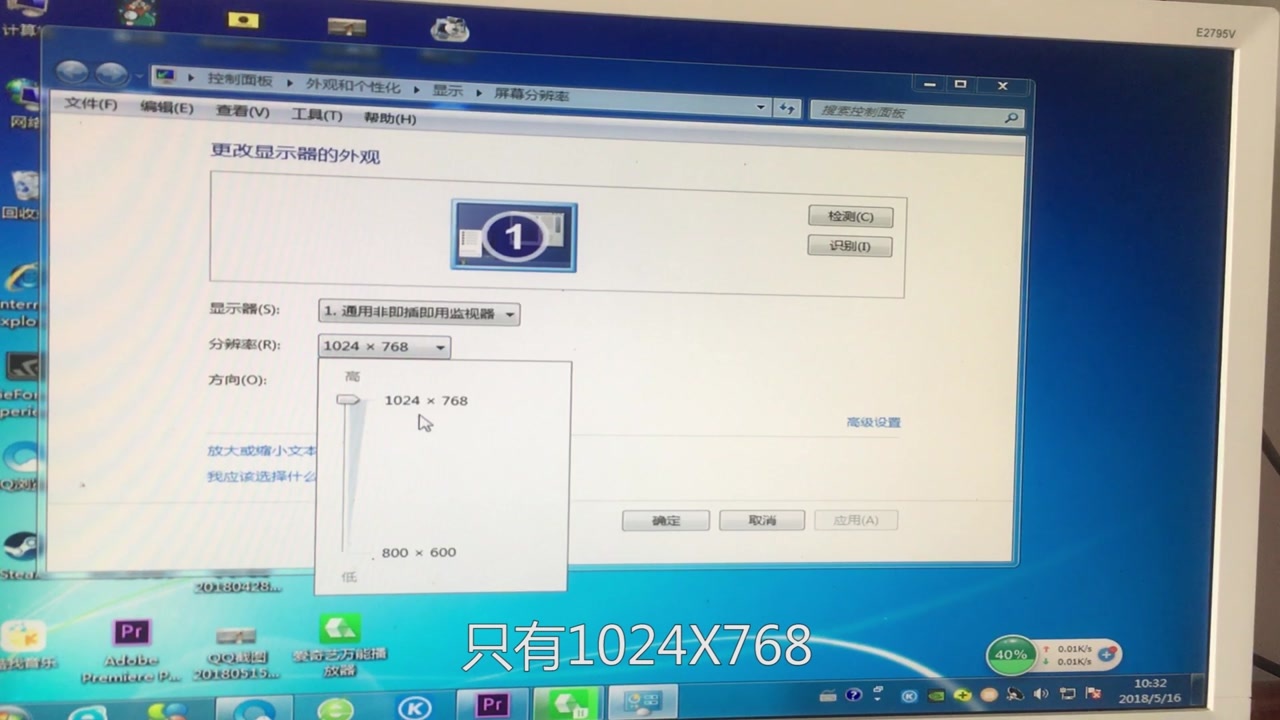Open recent pages dropdown beside nav arrows
The width and height of the screenshot is (1280, 720).
[x=138, y=76]
